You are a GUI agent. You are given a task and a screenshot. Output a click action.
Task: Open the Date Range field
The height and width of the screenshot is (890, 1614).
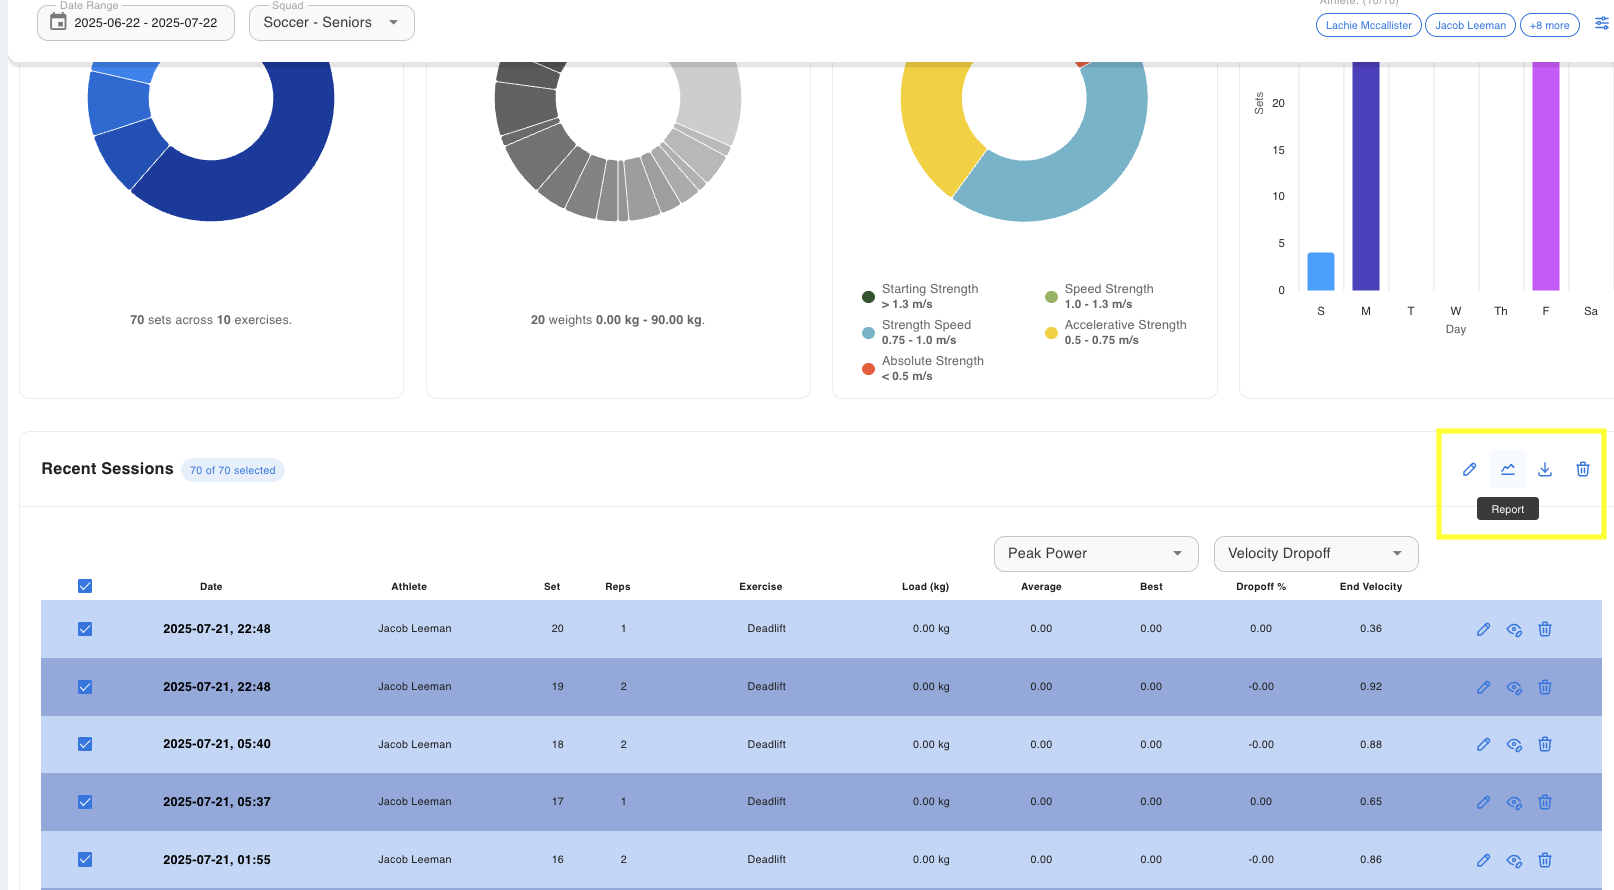coord(136,22)
